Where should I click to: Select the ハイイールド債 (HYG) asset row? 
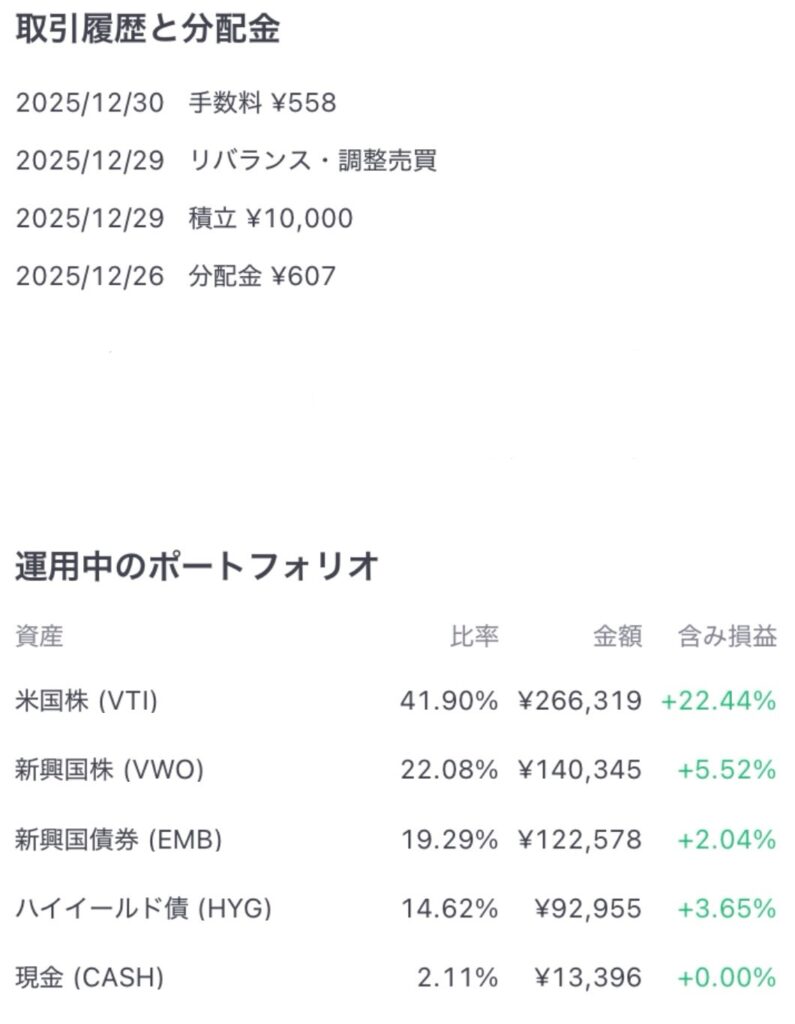(144, 909)
